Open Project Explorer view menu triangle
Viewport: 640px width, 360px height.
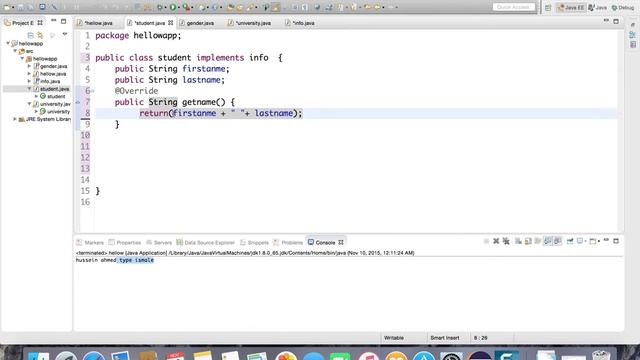point(65,35)
